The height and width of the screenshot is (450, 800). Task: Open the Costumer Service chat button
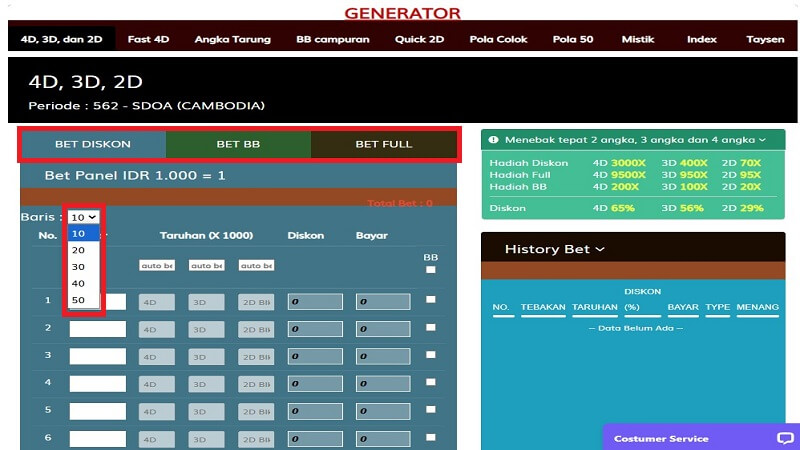click(702, 438)
